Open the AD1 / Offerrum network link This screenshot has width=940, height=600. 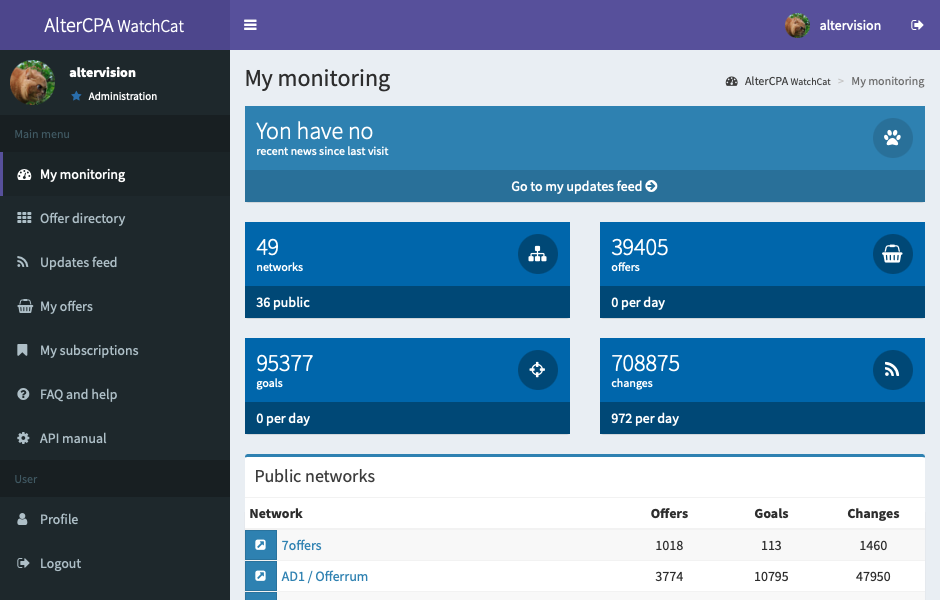tap(324, 577)
